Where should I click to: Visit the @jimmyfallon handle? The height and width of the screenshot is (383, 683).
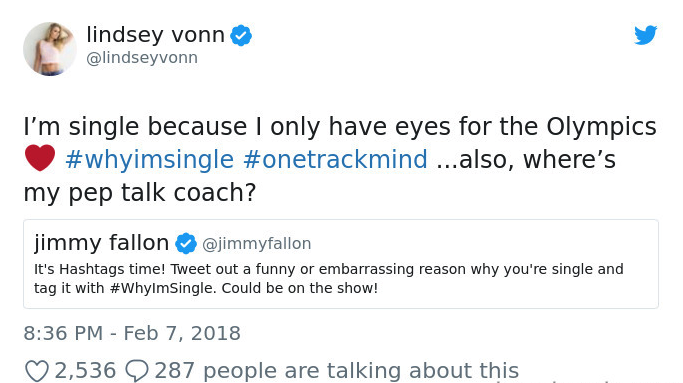click(257, 244)
